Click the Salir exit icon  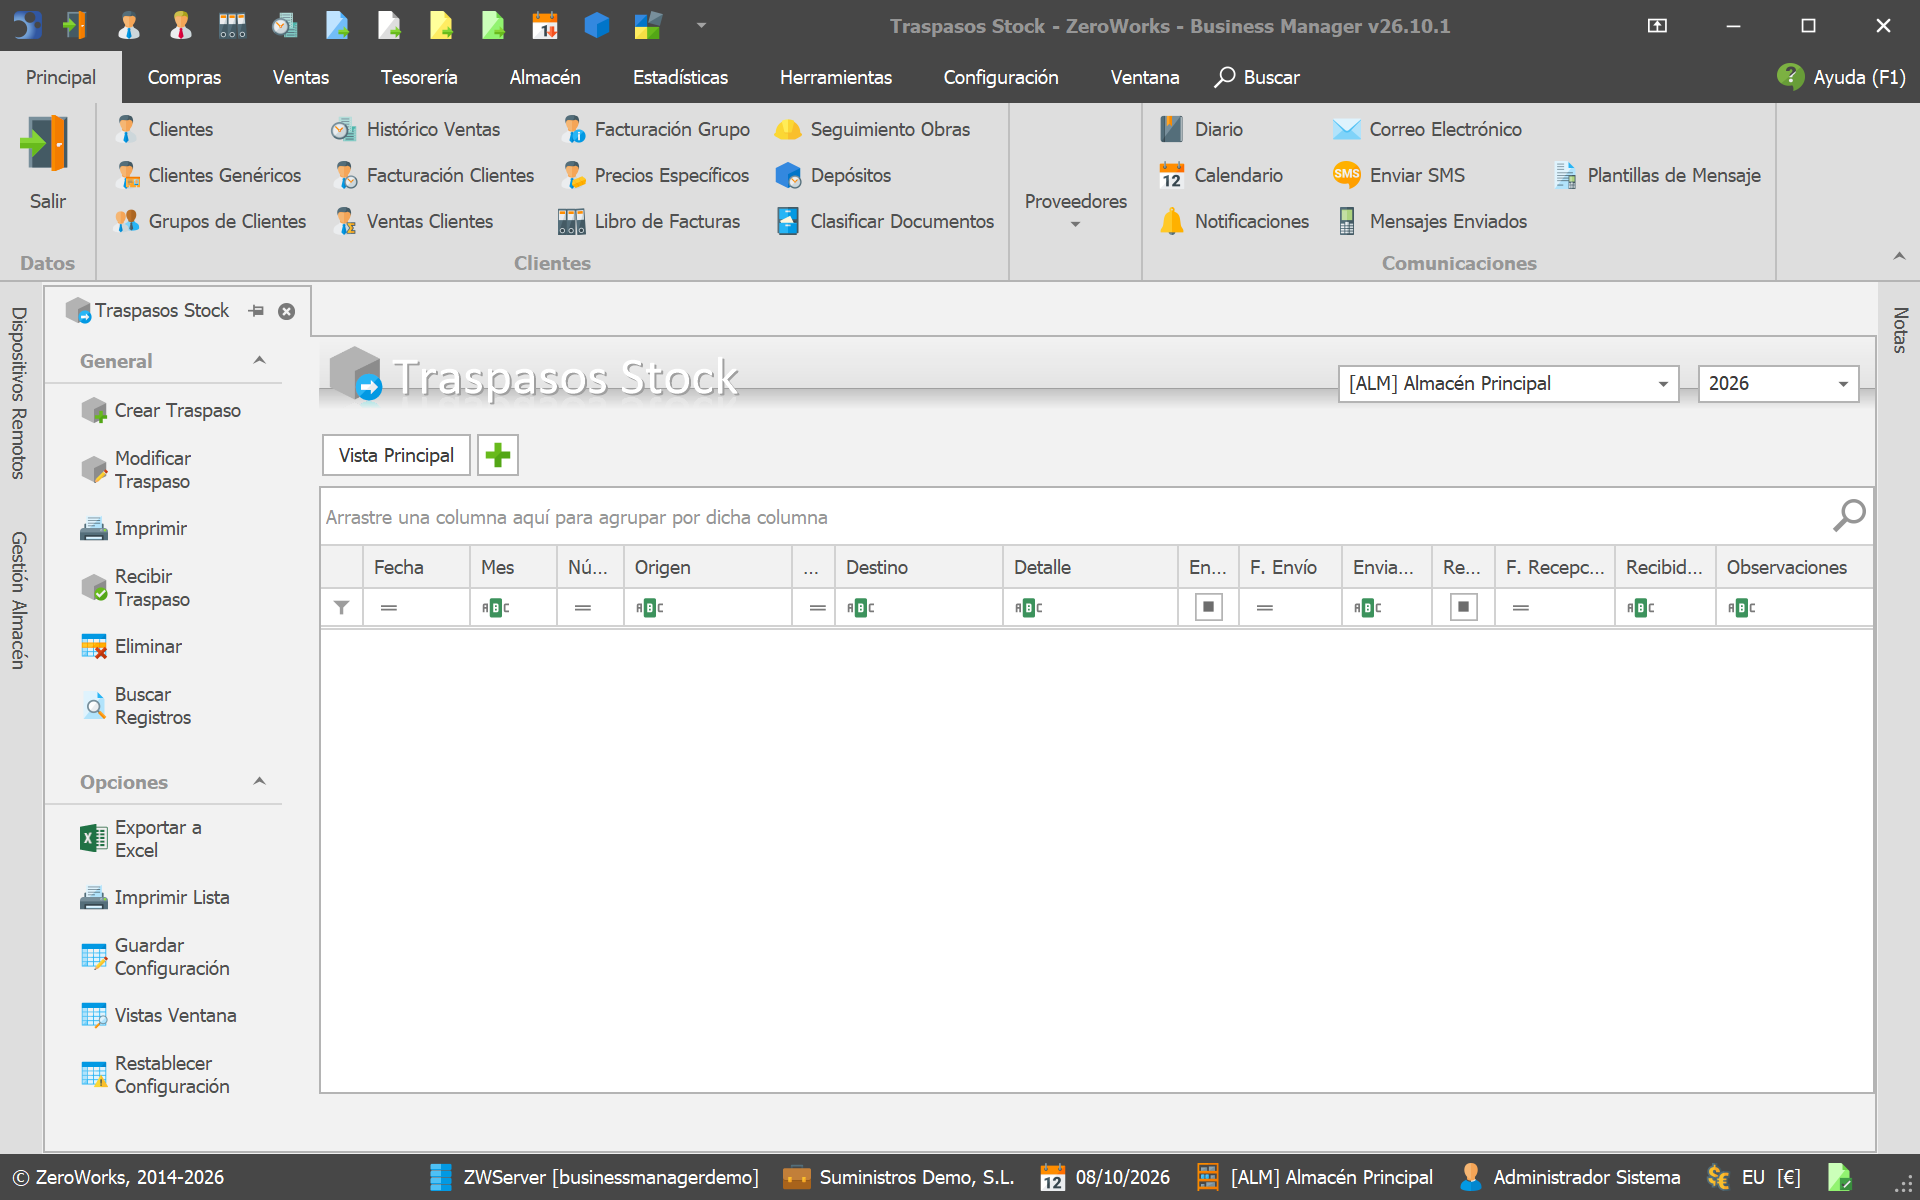click(x=45, y=145)
